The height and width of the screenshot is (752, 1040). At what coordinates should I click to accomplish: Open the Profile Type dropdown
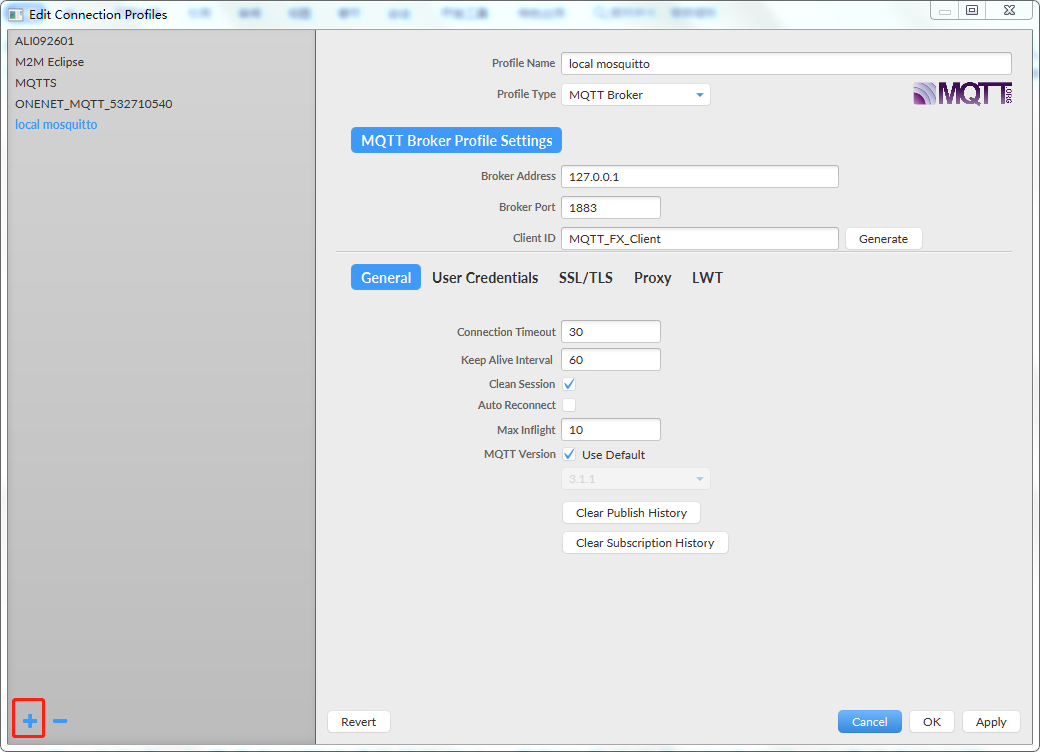(x=635, y=95)
